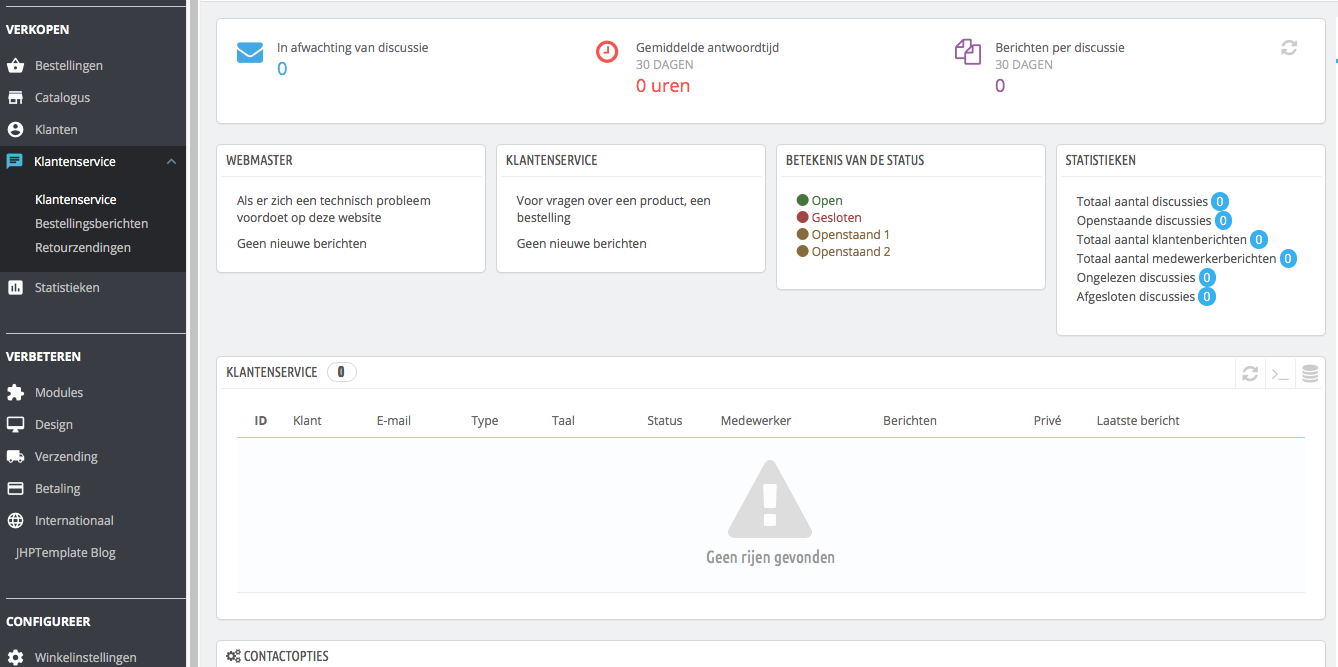Click the Catalogus store icon
Screen dimensions: 1338x667
pyautogui.click(x=15, y=98)
